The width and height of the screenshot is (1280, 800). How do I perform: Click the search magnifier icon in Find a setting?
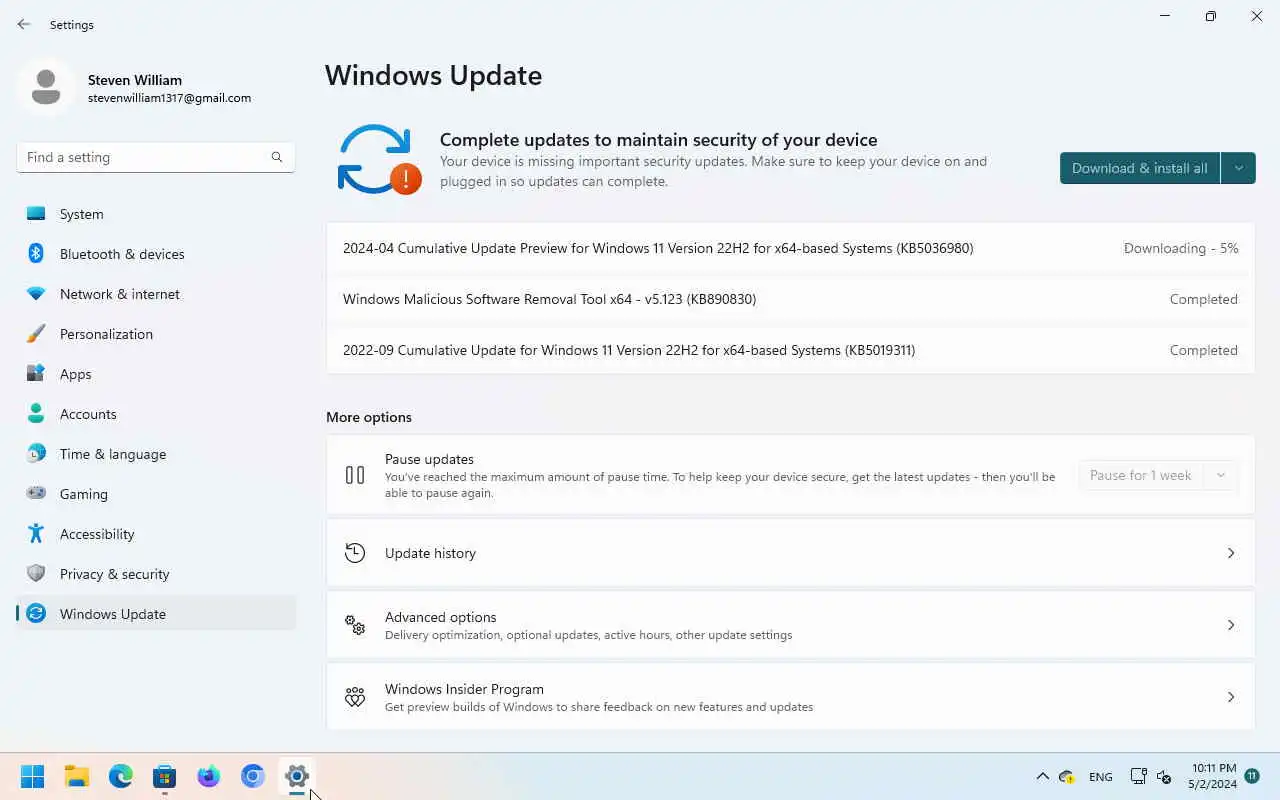(x=277, y=157)
